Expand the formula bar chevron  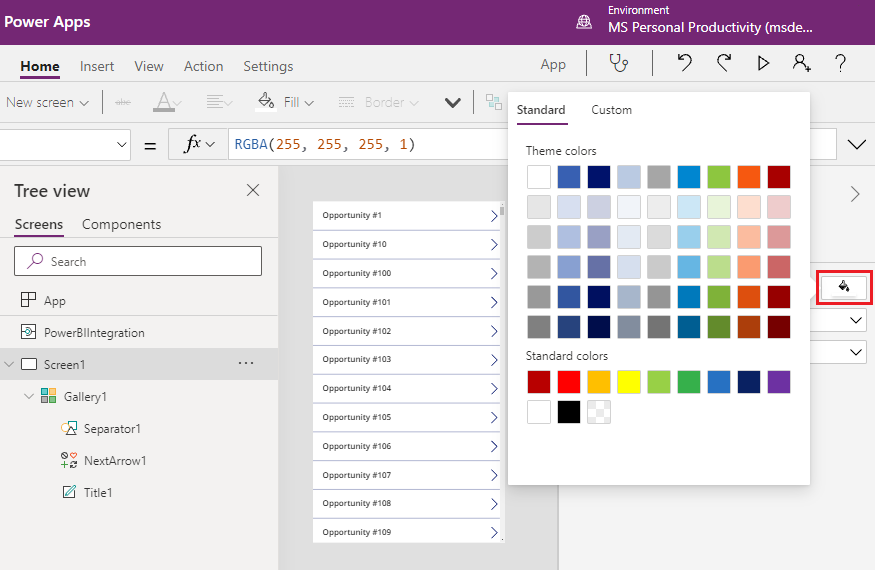(856, 145)
